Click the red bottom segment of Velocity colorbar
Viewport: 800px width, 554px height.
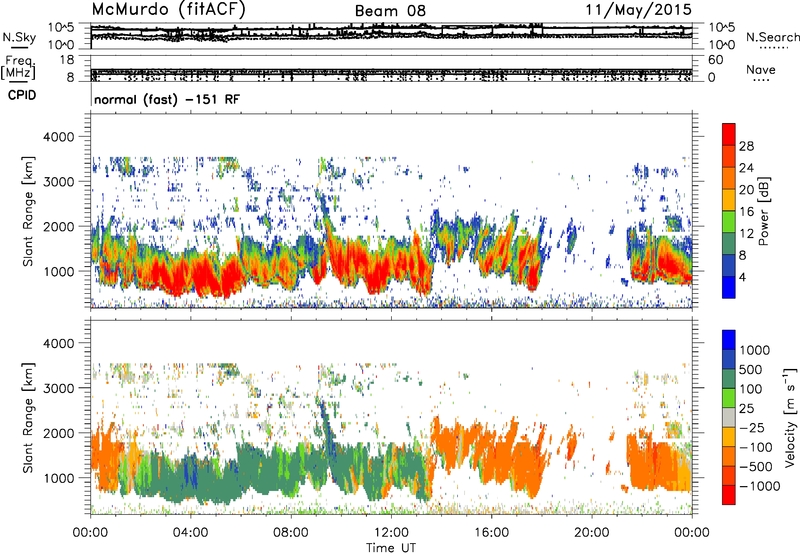(729, 495)
